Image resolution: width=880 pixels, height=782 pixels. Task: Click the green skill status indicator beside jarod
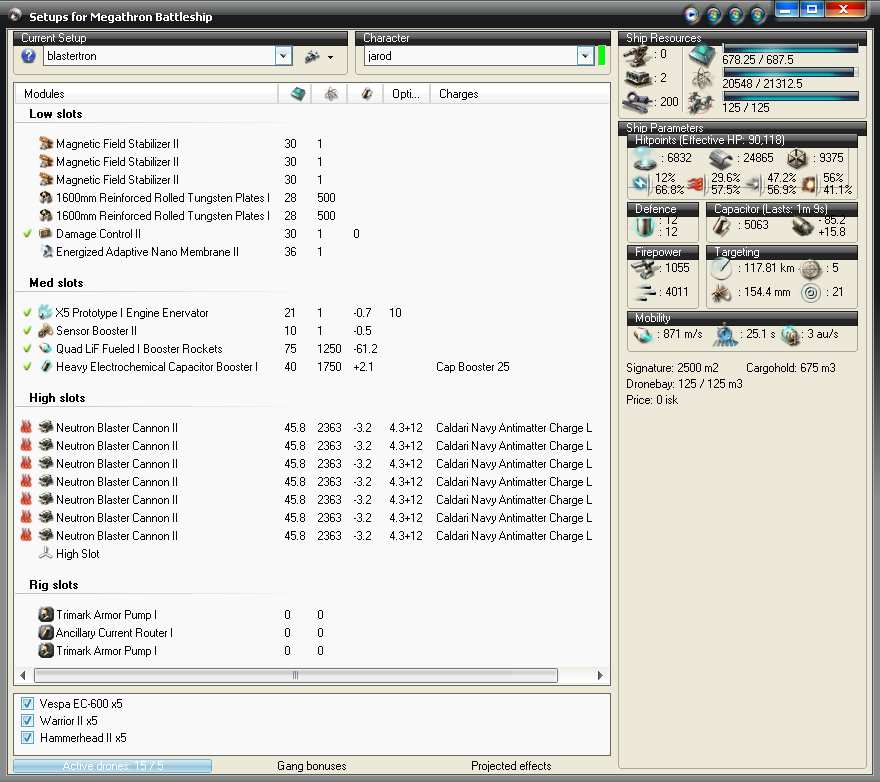pyautogui.click(x=602, y=56)
